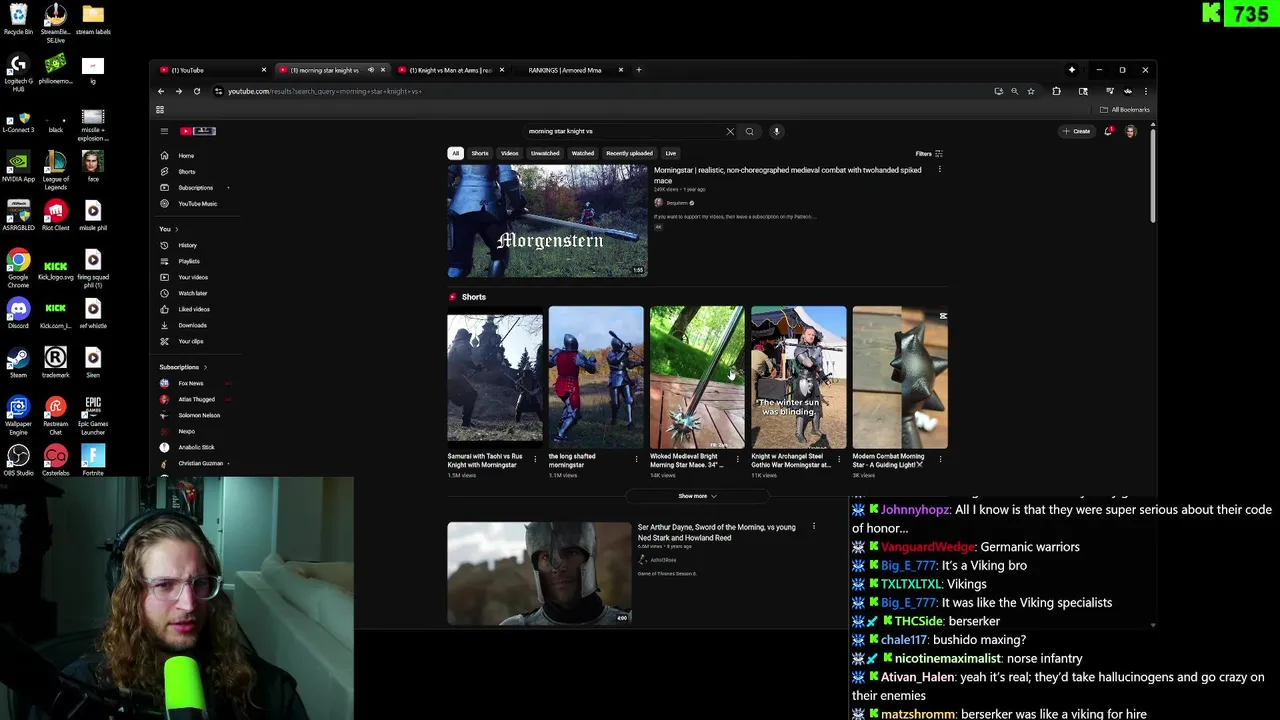This screenshot has height=720, width=1280.
Task: Click the YouTube logo
Action: point(197,131)
